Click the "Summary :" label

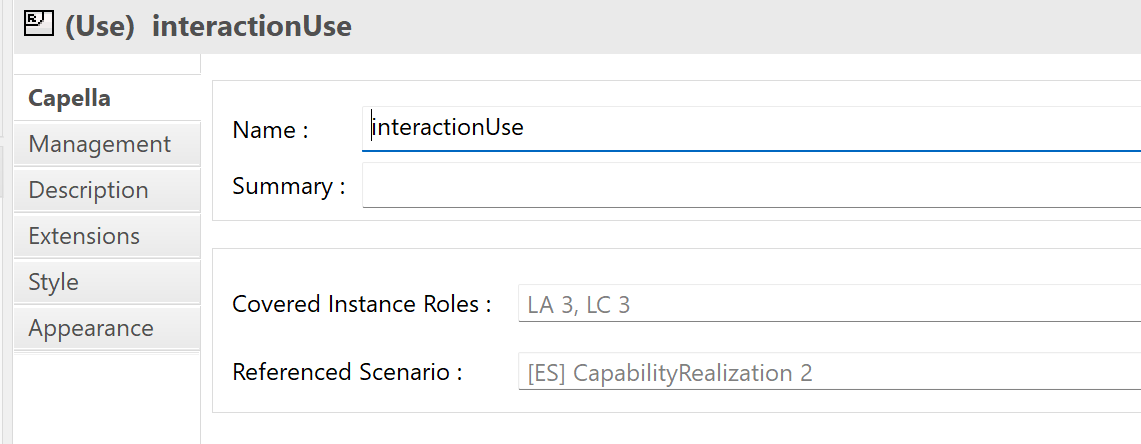click(x=288, y=186)
